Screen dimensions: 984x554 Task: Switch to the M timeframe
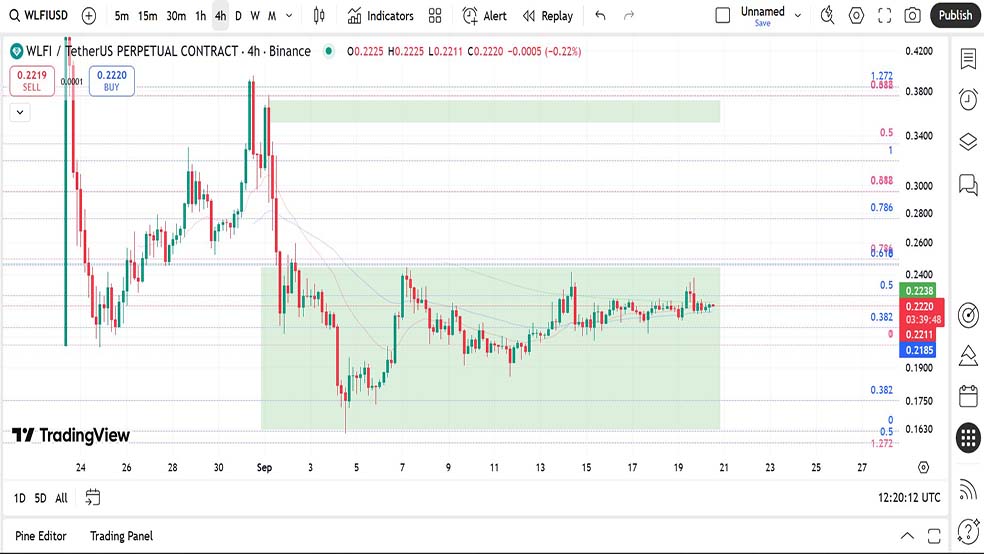pyautogui.click(x=272, y=16)
